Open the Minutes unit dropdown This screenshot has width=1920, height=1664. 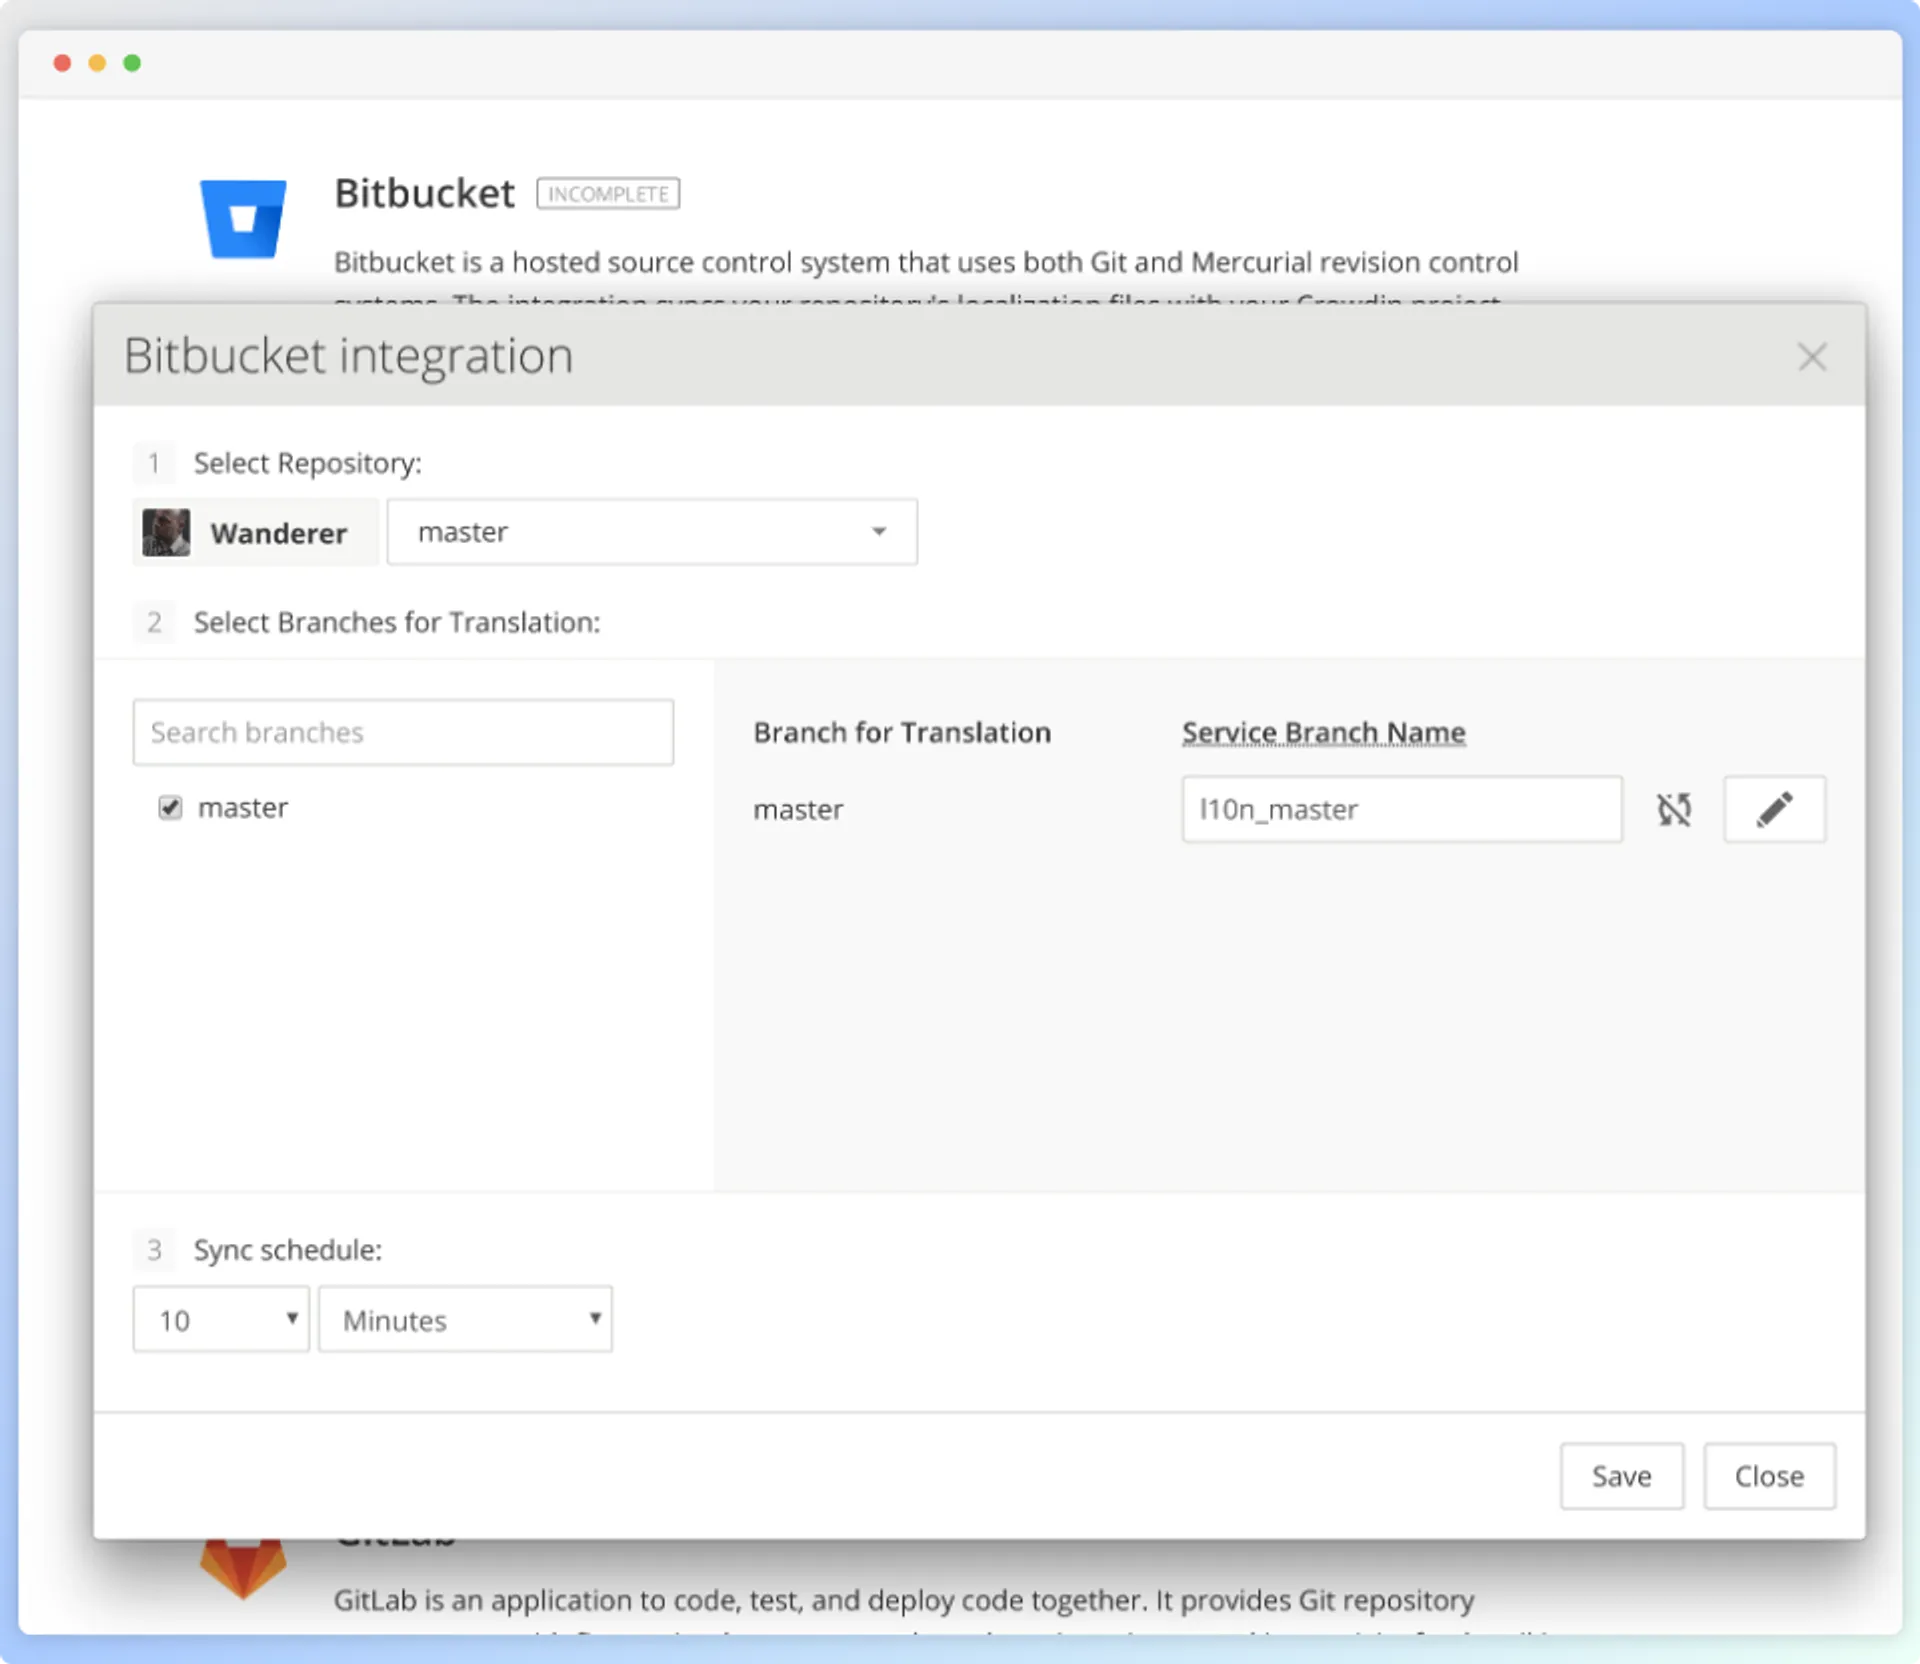465,1319
